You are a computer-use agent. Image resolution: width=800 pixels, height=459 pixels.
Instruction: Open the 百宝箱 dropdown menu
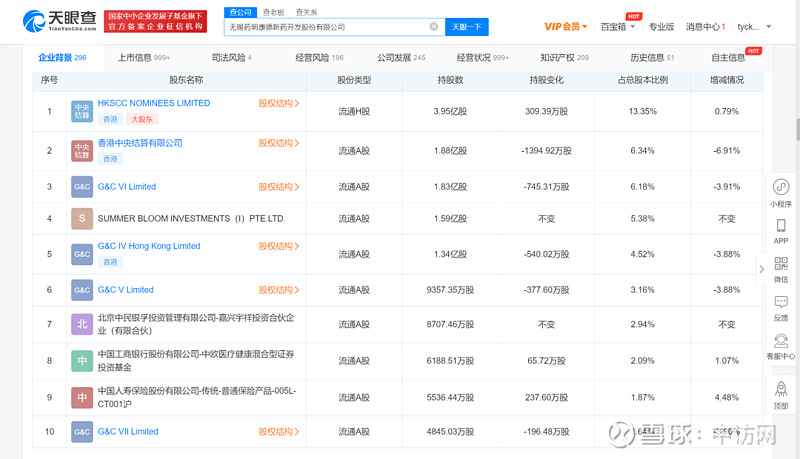620,27
